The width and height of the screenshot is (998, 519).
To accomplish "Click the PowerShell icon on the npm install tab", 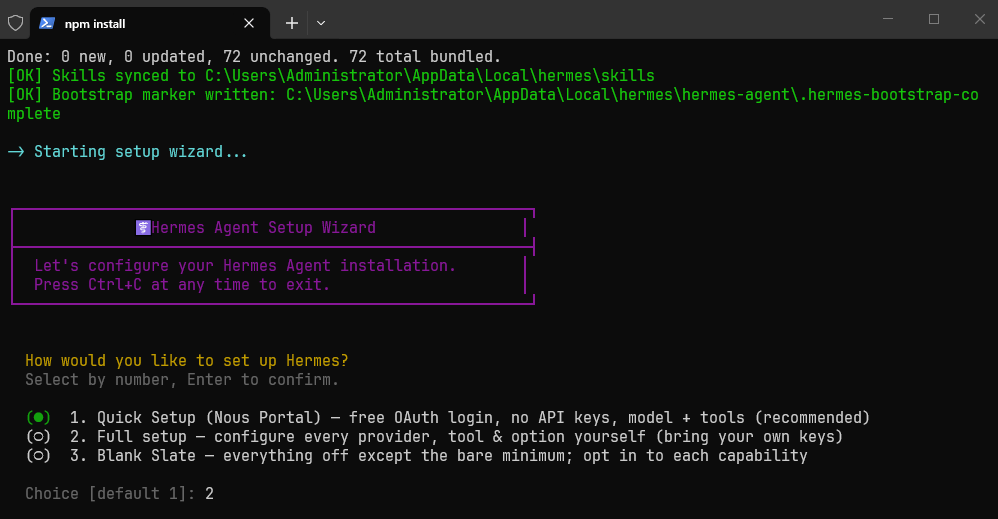I will coord(46,23).
